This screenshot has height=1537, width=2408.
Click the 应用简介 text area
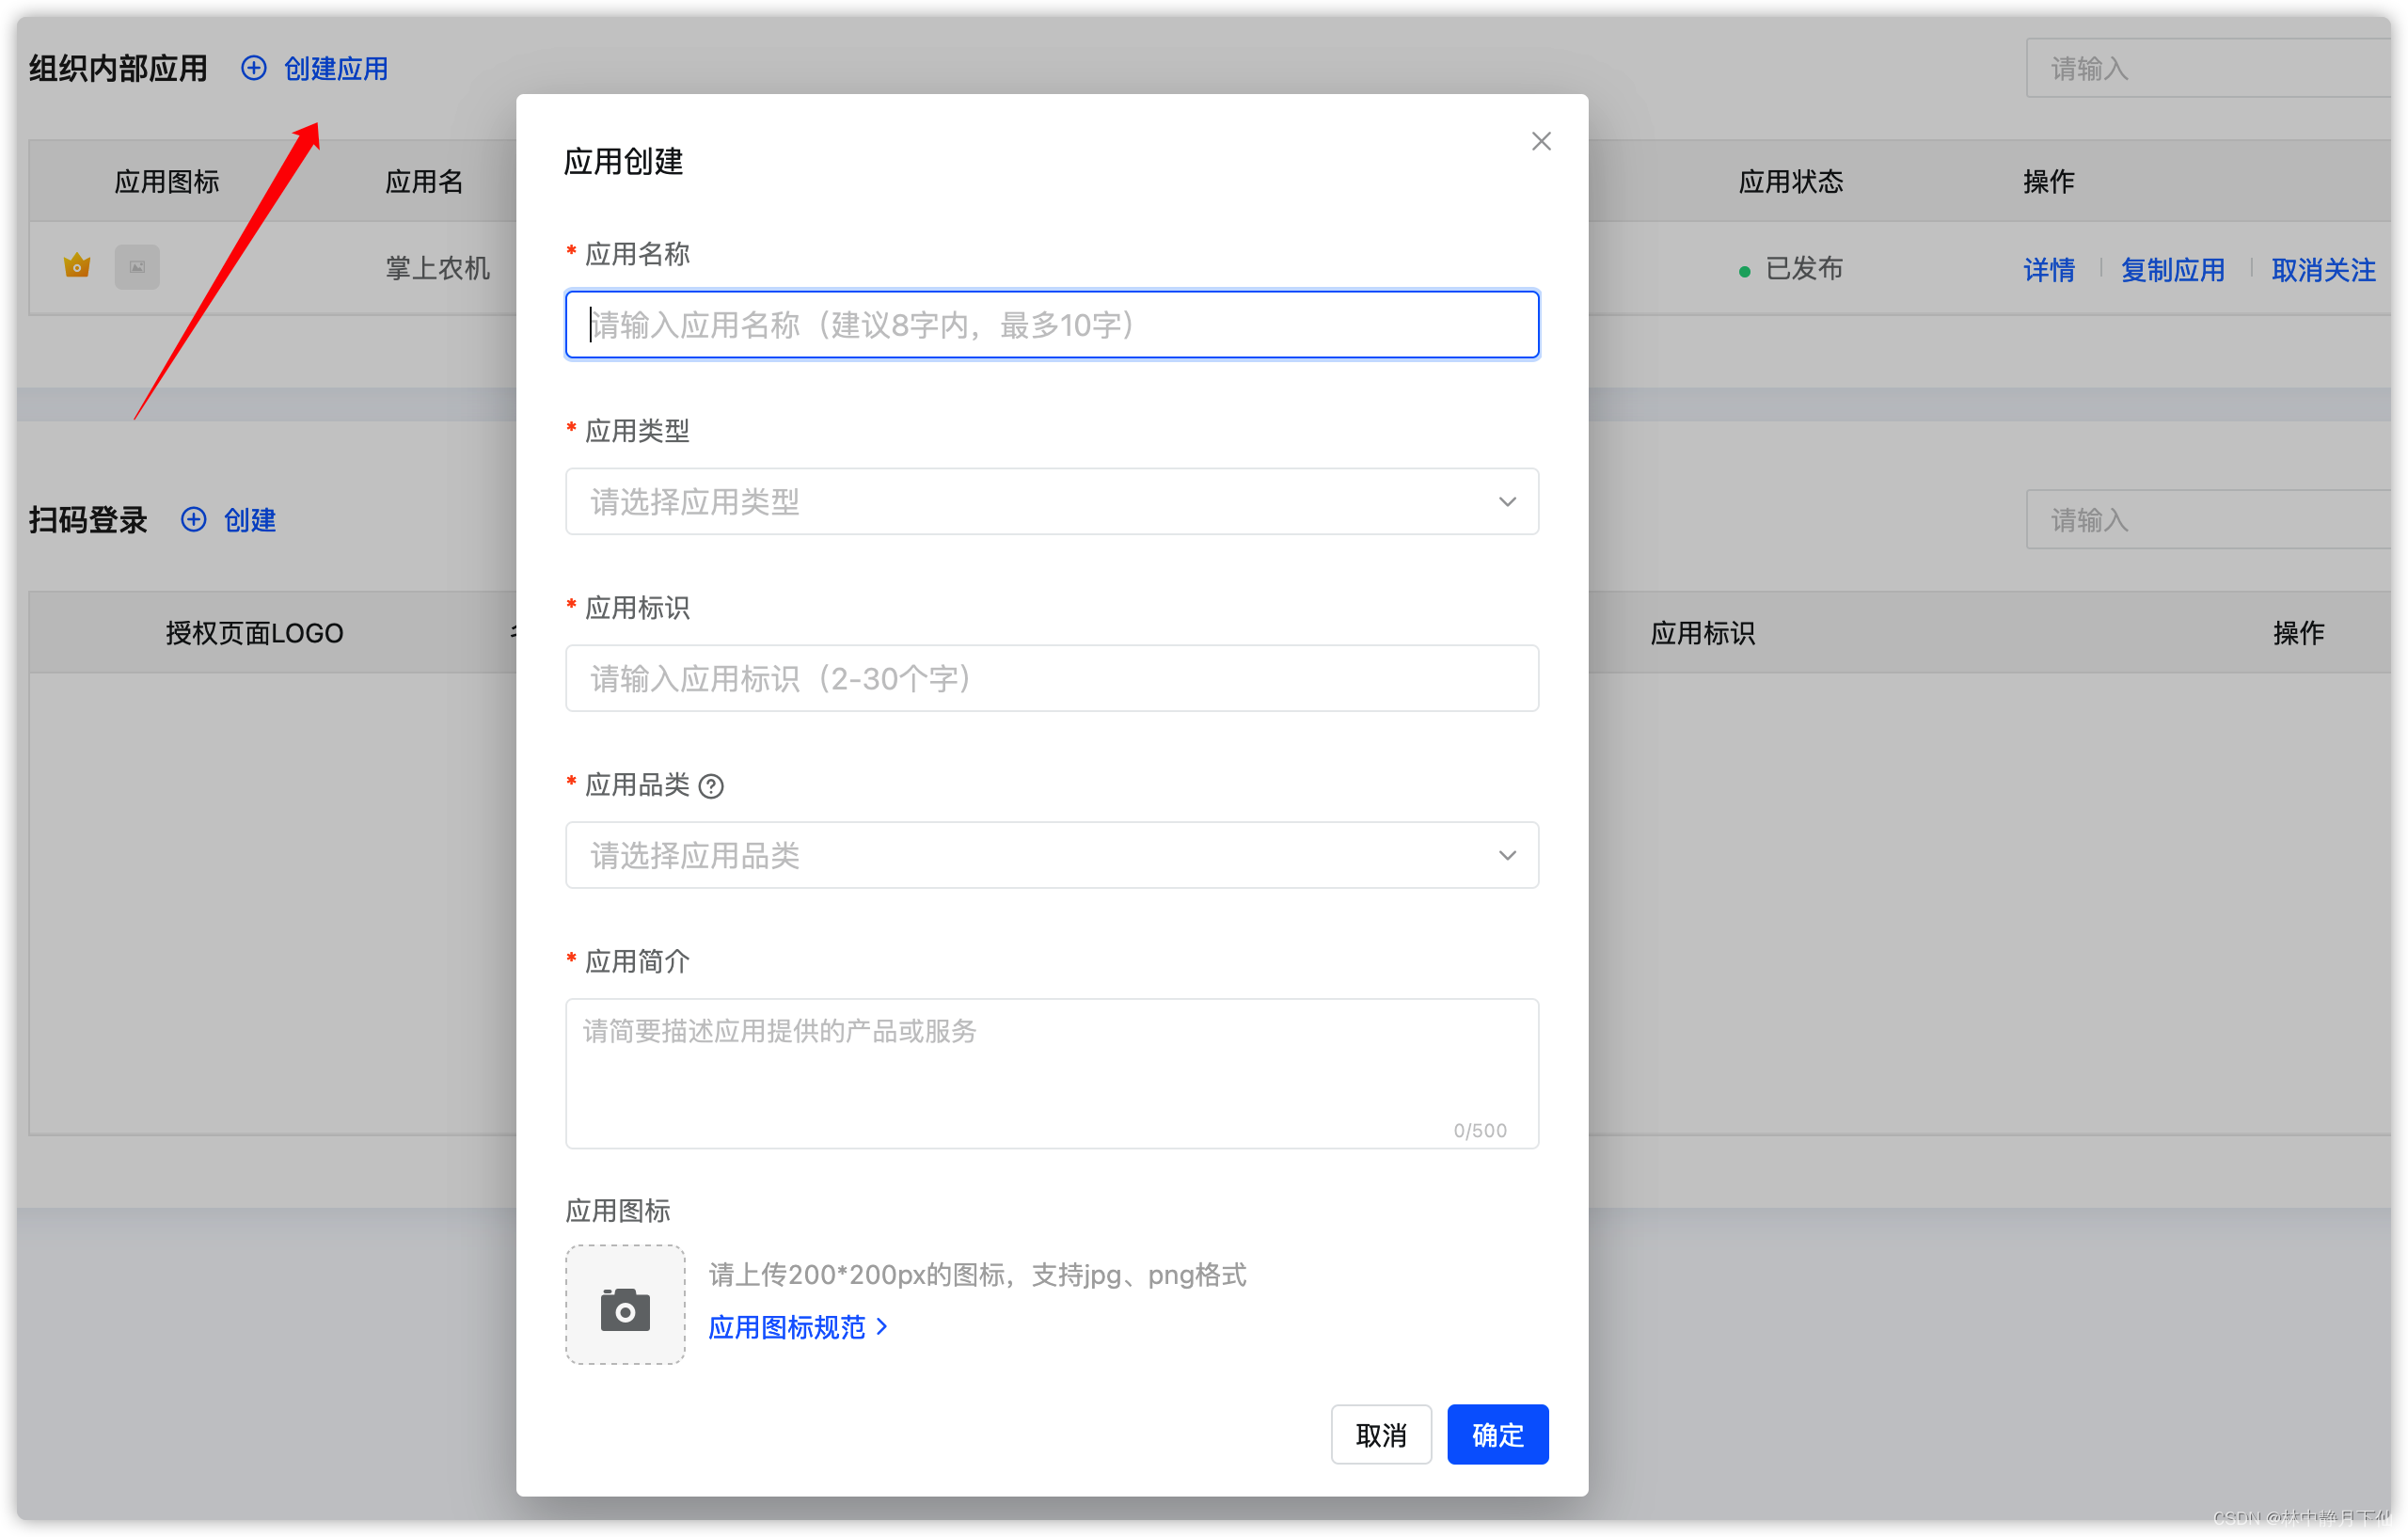point(1051,1072)
